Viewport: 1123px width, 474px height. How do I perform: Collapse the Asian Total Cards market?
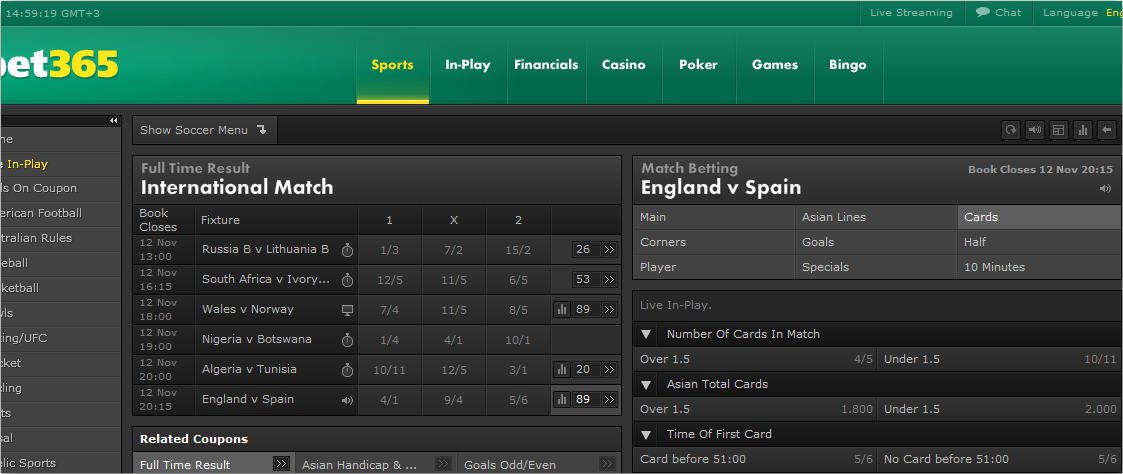click(647, 384)
